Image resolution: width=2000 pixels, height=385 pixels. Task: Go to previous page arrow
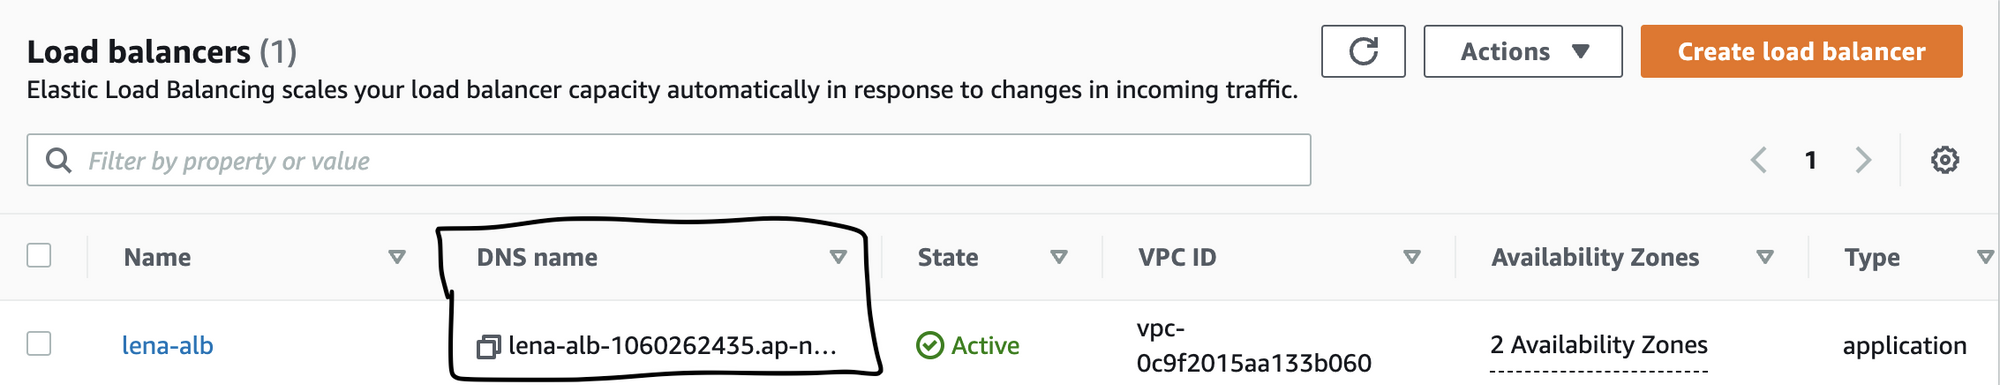click(x=1759, y=160)
